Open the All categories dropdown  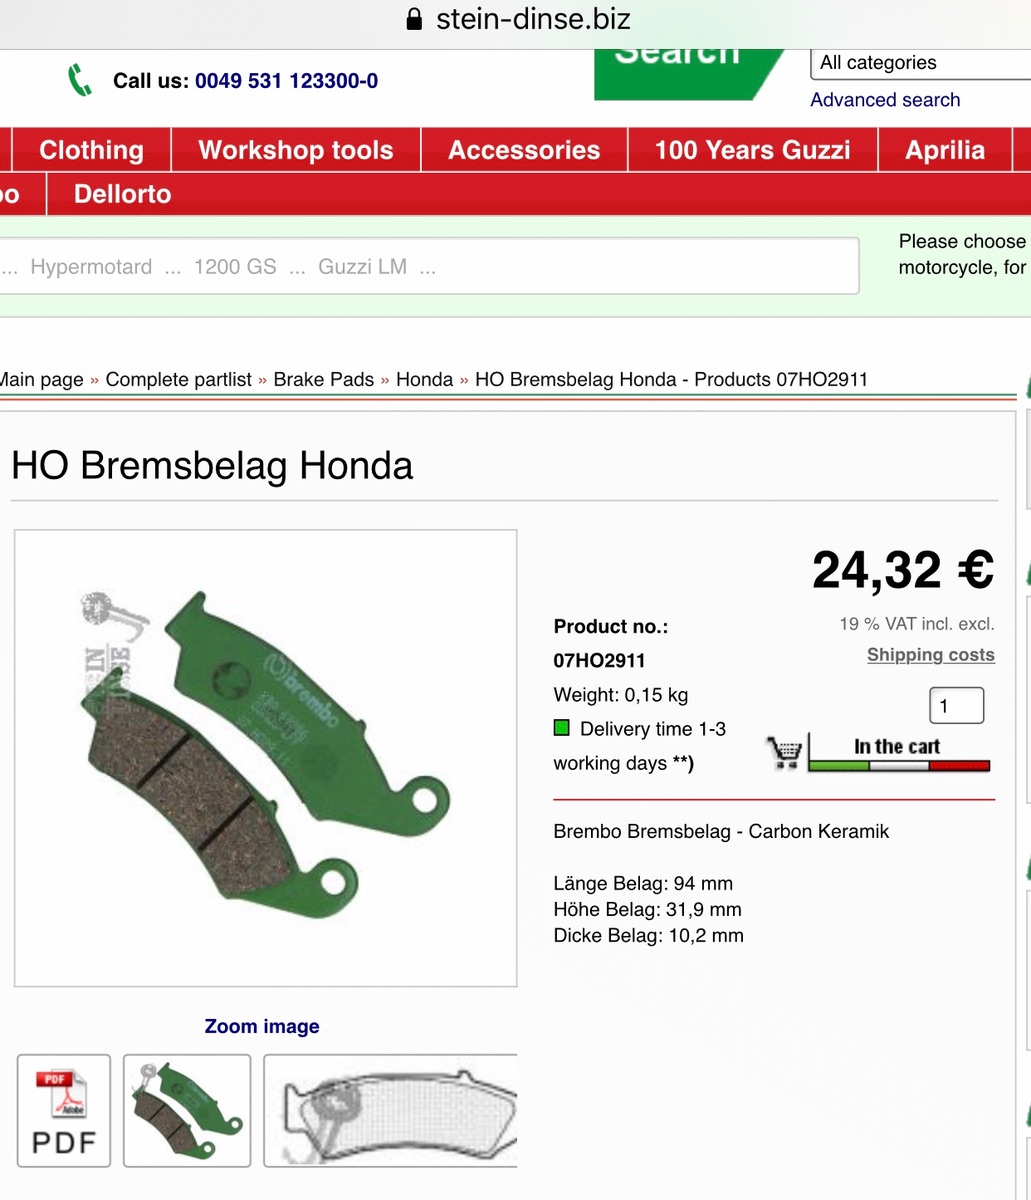920,63
